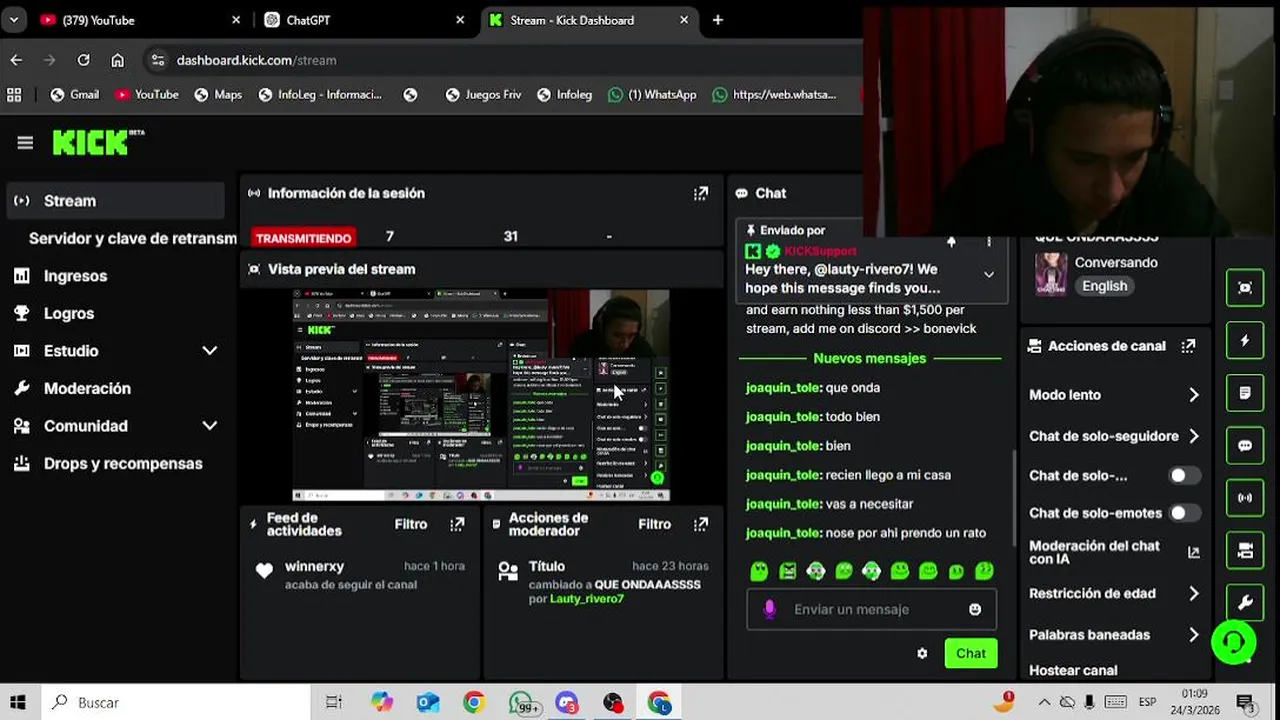Screen dimensions: 1280x720
Task: Open the green headset support bubble
Action: [x=1234, y=642]
